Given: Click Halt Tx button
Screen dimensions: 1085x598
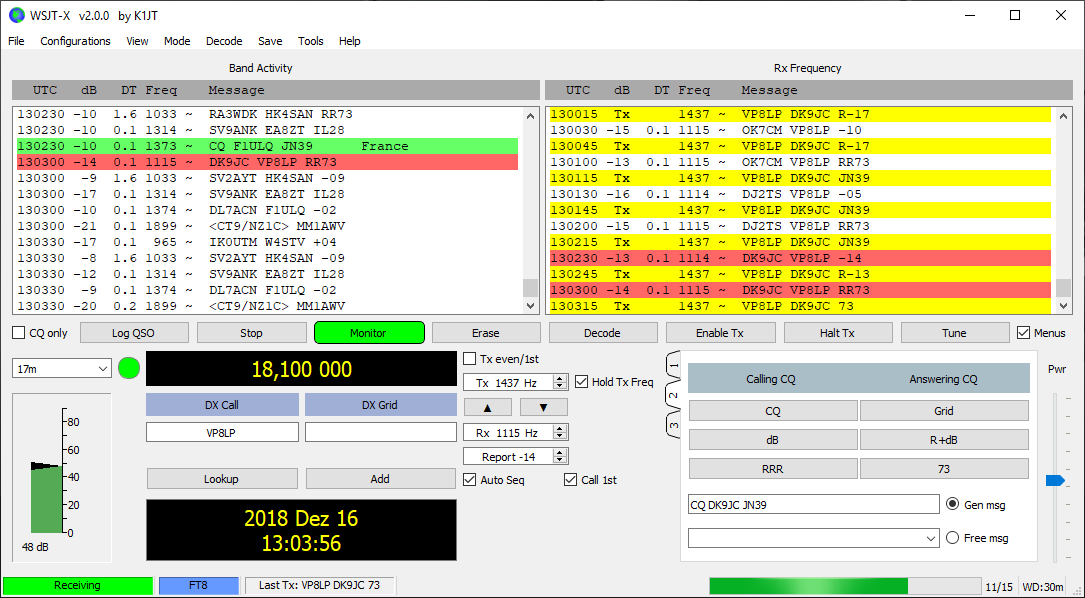Looking at the screenshot, I should (837, 333).
